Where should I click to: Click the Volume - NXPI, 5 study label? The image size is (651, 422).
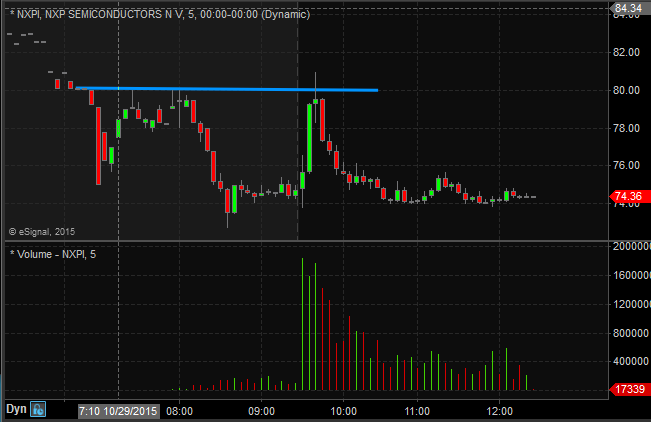click(x=53, y=254)
